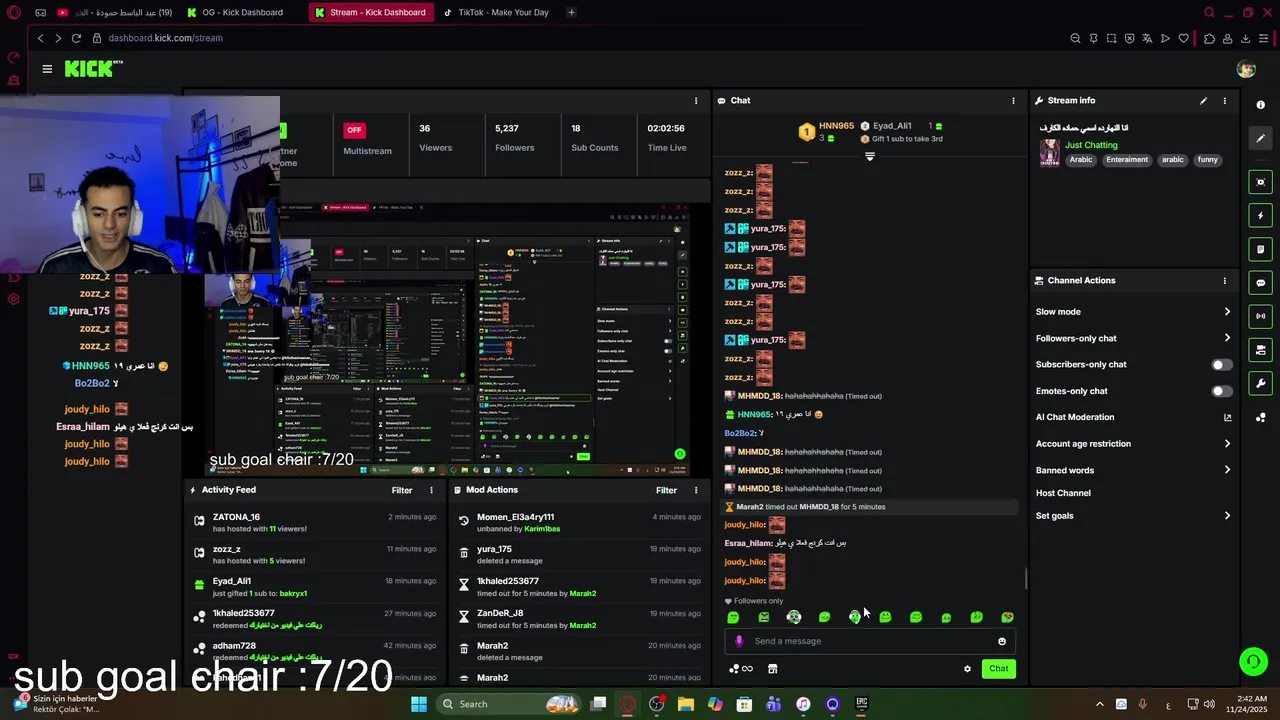Toggle the lightning bolt widget icon
This screenshot has width=1280, height=720.
[1260, 215]
